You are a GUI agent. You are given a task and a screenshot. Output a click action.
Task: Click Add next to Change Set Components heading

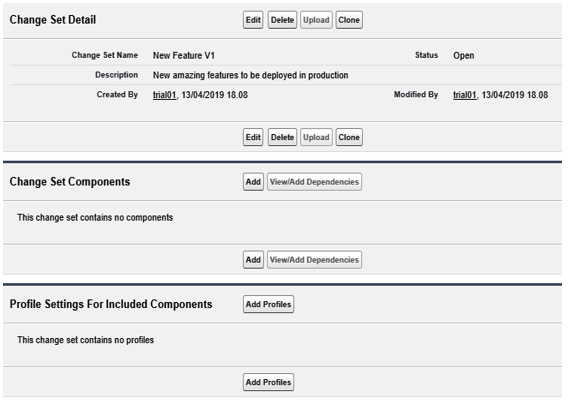click(x=253, y=182)
